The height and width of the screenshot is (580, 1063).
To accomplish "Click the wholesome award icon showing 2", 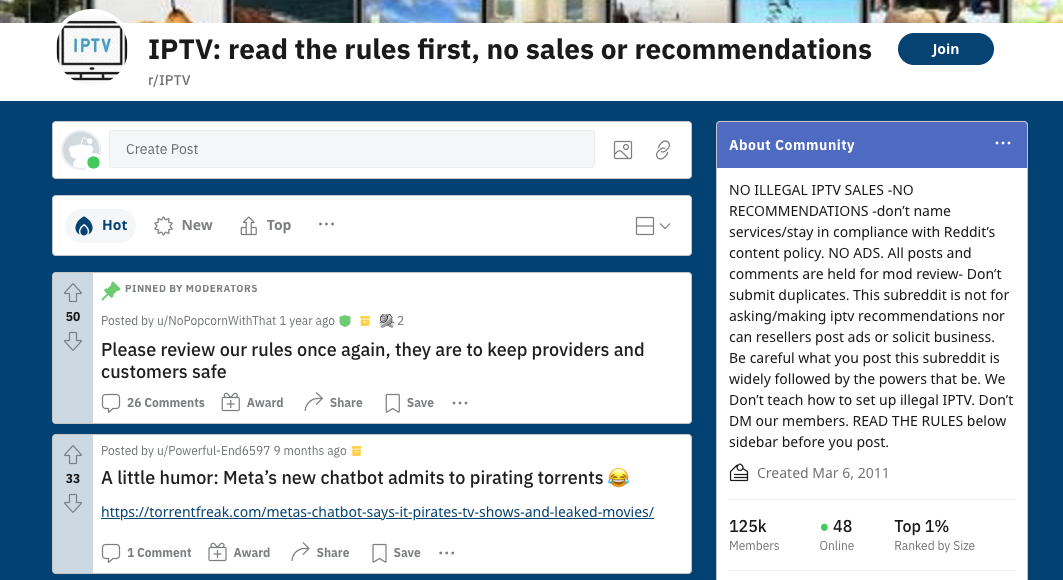I will 388,320.
